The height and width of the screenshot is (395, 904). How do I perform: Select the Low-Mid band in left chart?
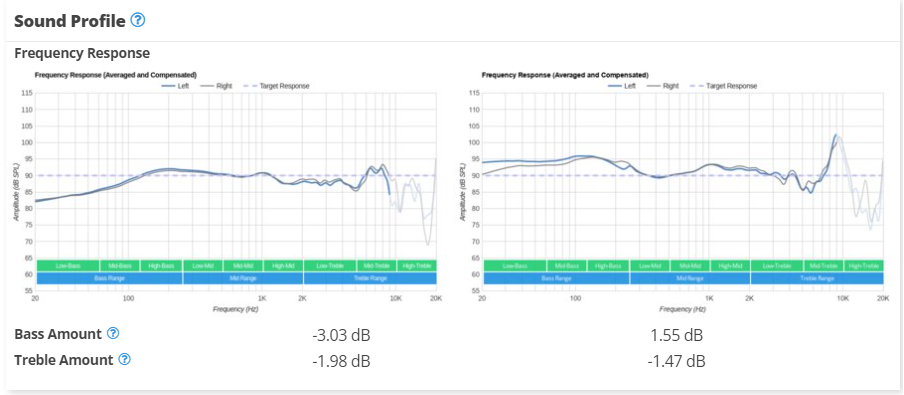pos(202,266)
